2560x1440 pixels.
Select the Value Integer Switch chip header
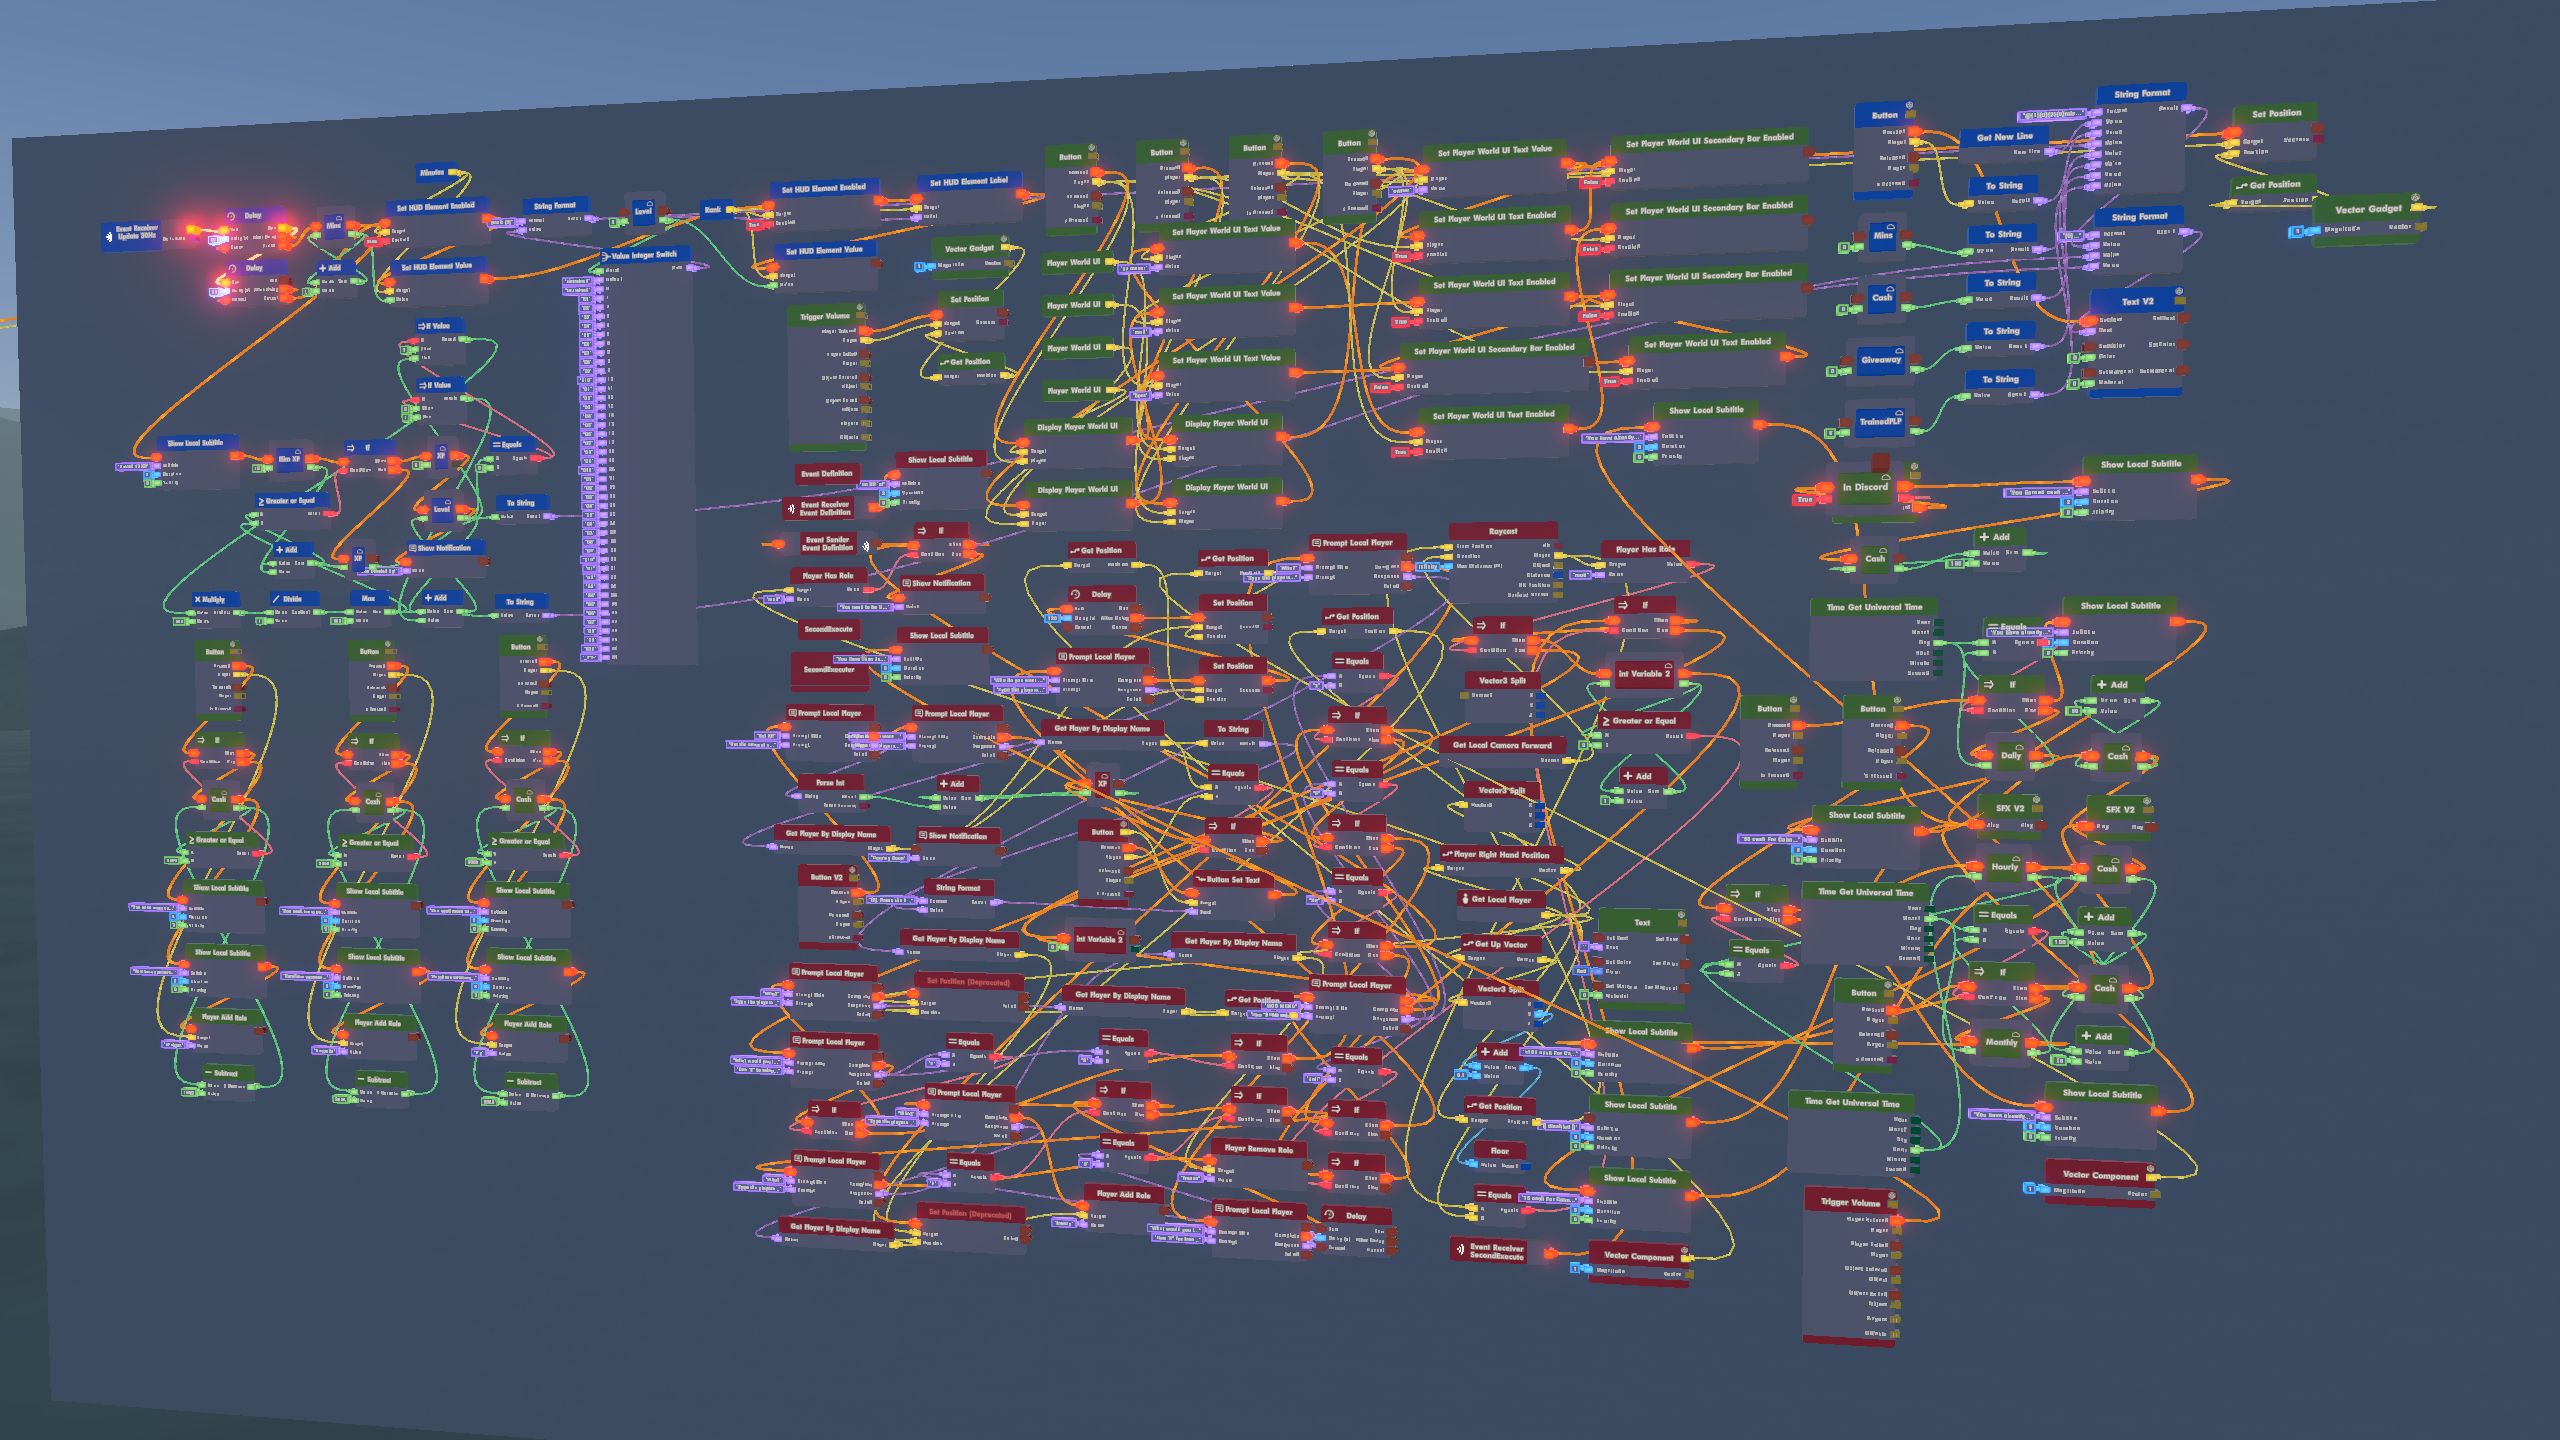click(644, 255)
